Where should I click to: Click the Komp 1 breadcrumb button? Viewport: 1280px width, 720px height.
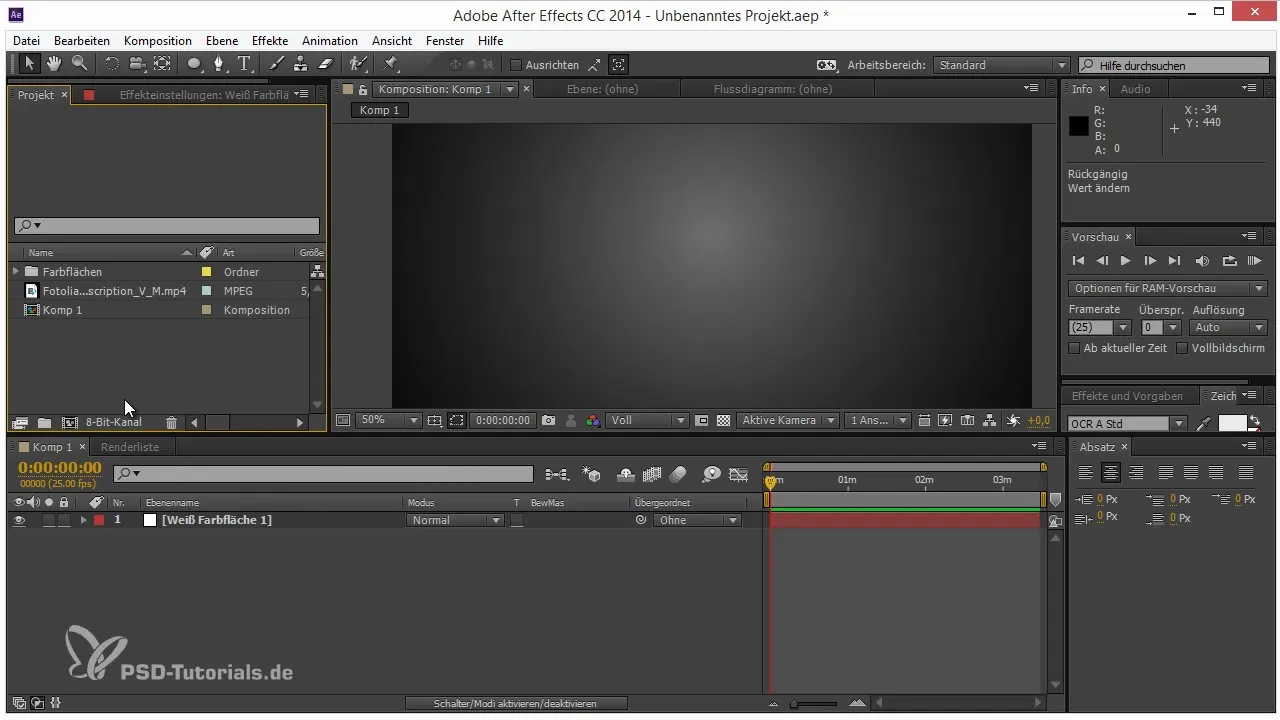coord(379,110)
